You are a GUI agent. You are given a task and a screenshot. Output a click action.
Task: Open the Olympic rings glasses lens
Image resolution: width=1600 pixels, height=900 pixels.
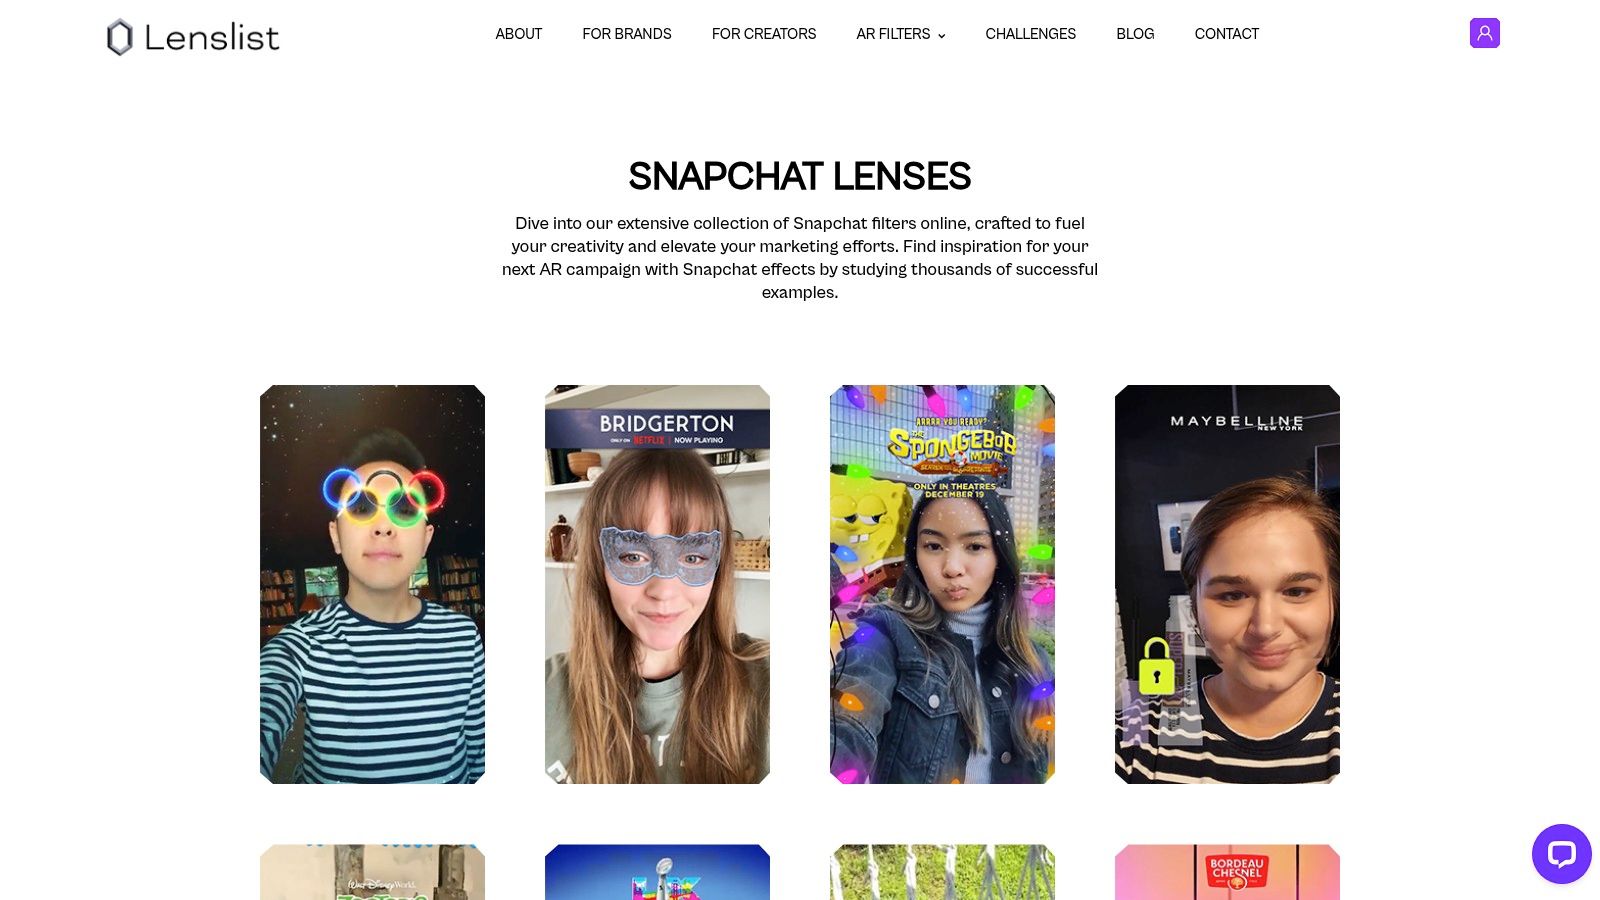(x=372, y=584)
